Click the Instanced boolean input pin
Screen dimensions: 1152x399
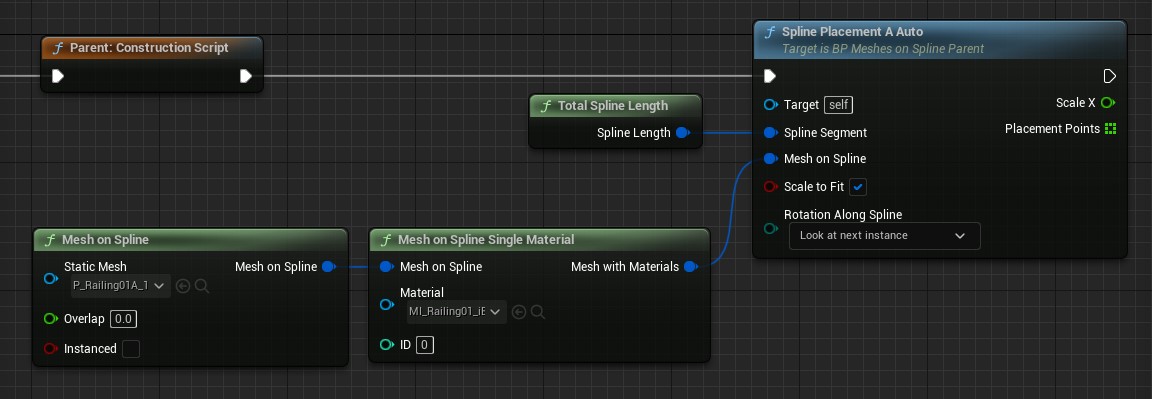(50, 348)
